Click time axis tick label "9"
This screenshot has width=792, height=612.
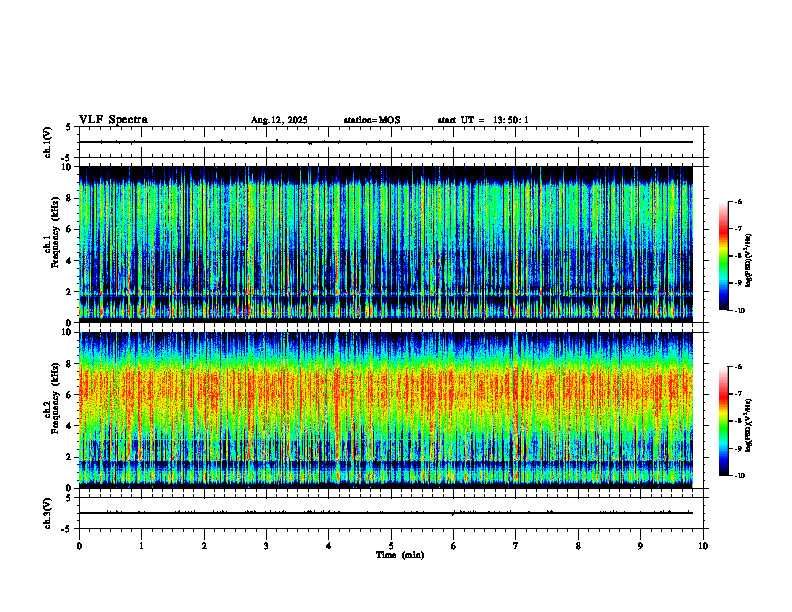pos(640,546)
